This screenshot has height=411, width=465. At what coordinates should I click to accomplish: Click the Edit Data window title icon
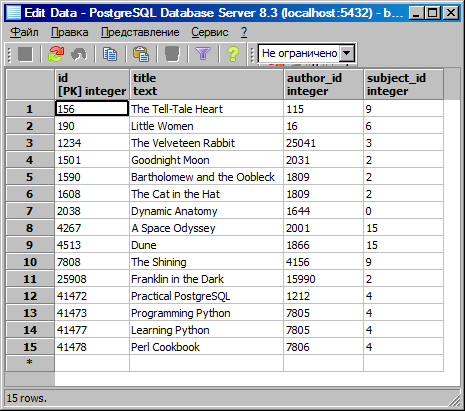click(x=13, y=13)
